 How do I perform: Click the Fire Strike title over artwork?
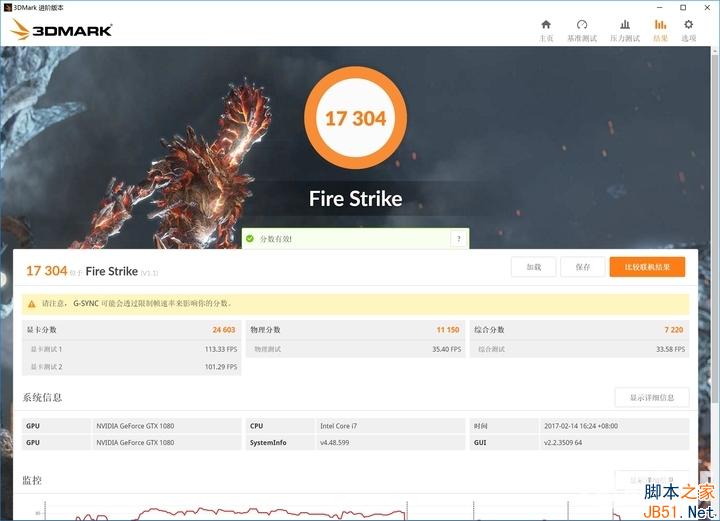[355, 199]
